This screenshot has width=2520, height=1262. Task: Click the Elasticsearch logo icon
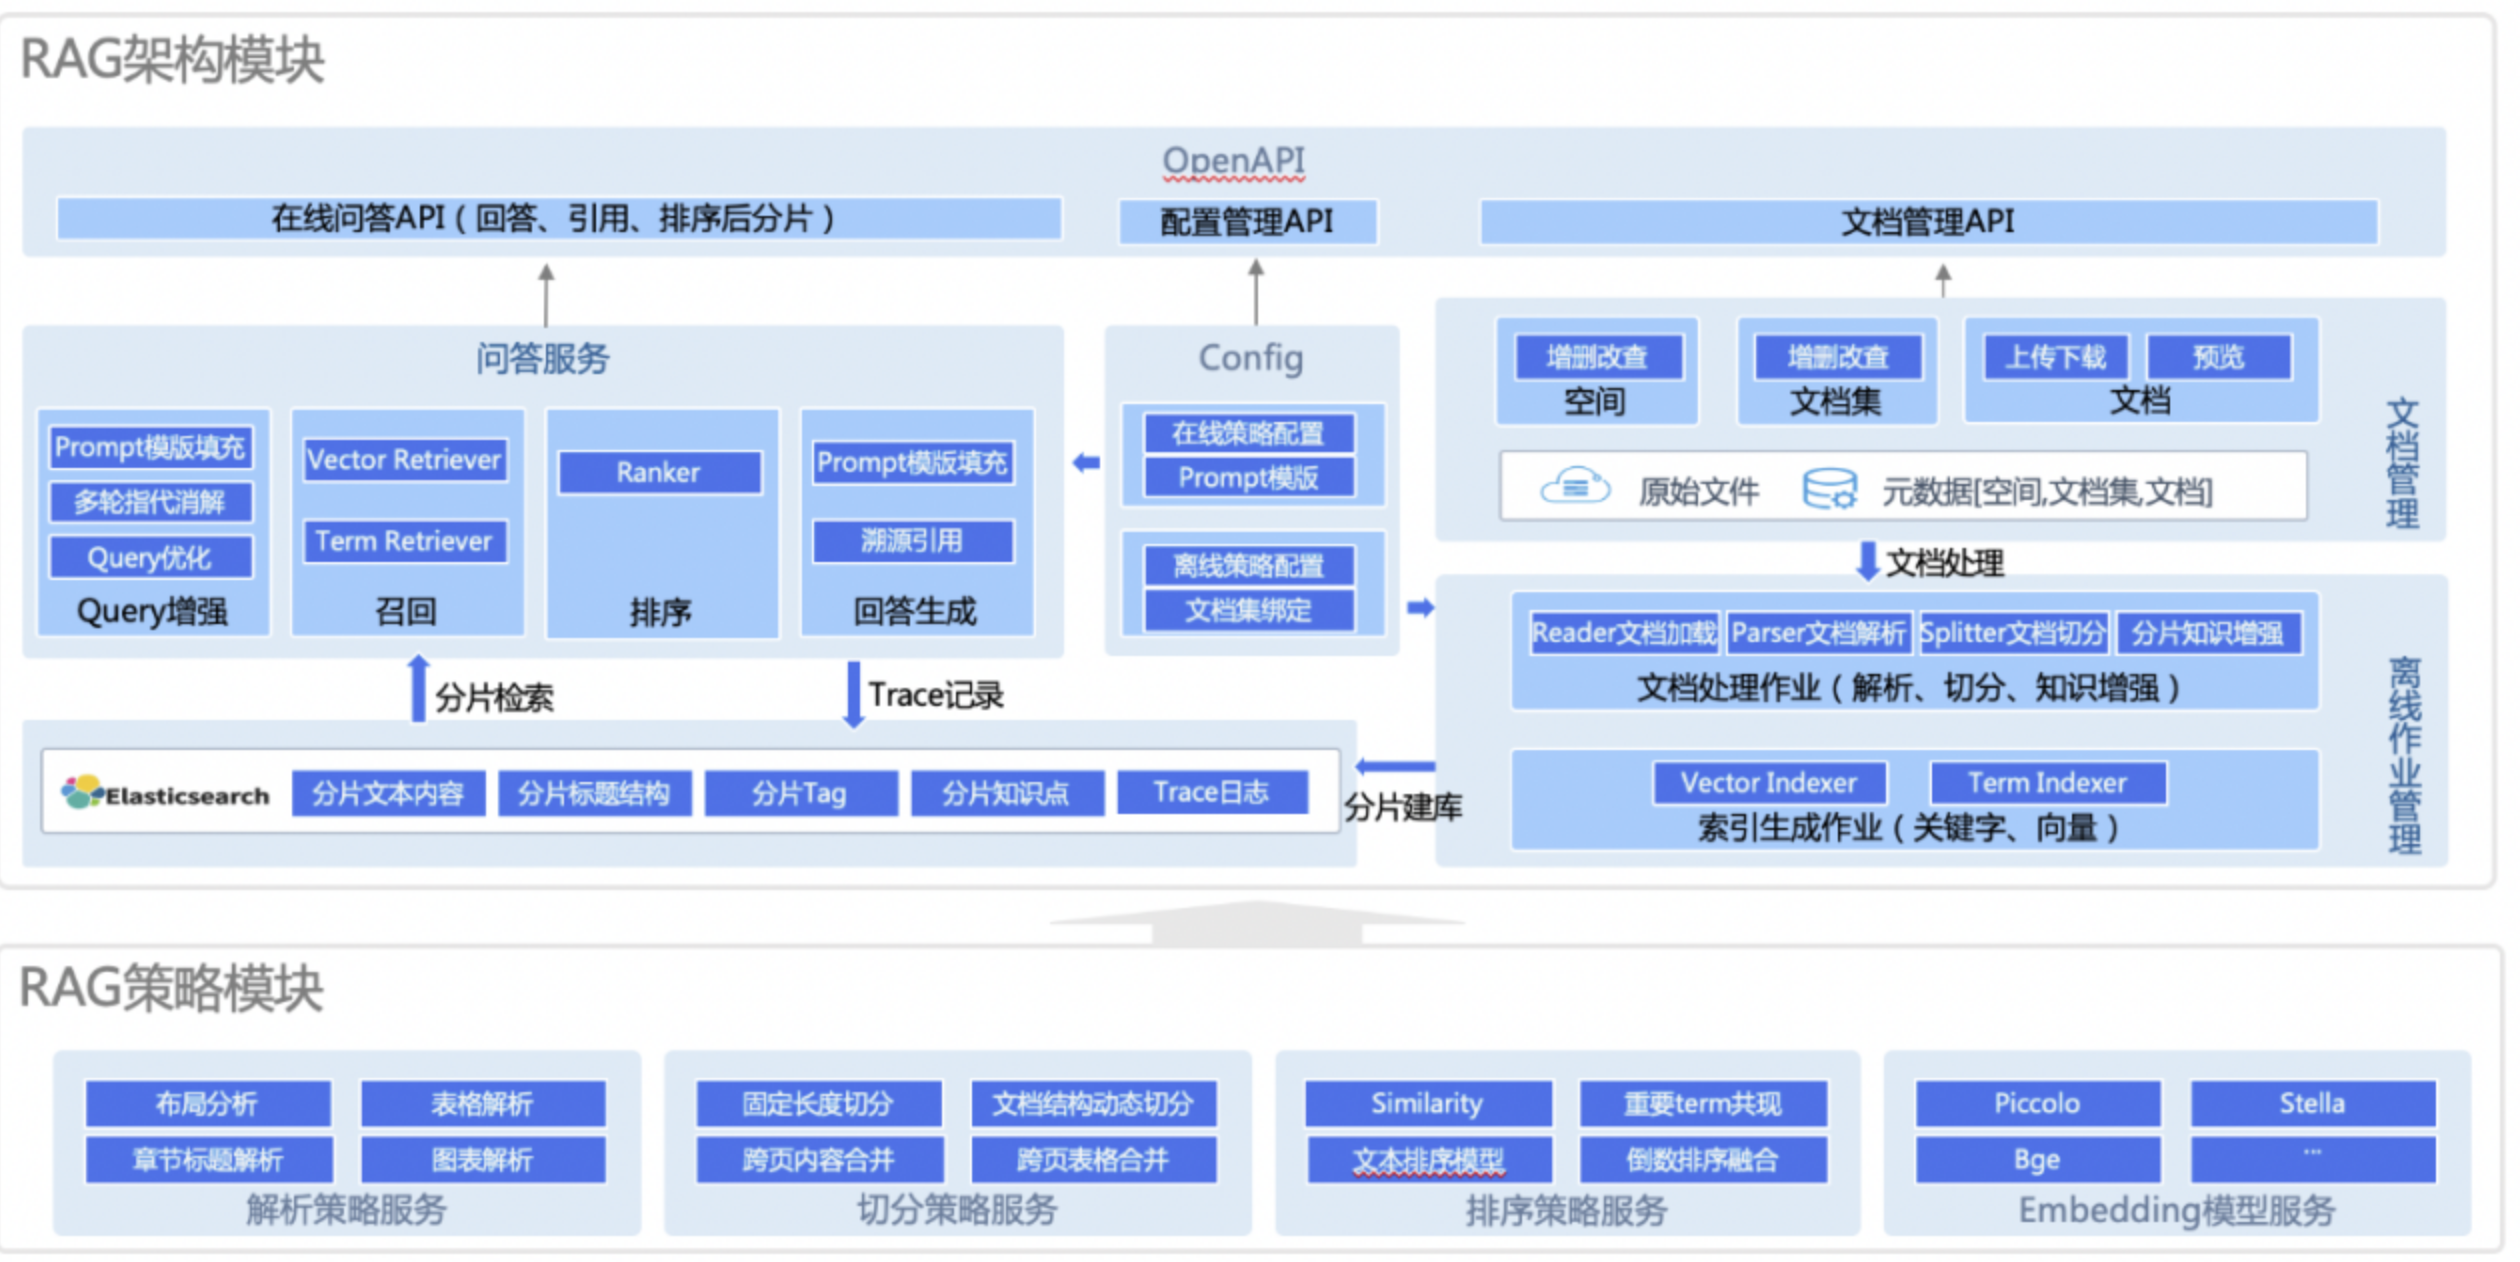point(82,793)
